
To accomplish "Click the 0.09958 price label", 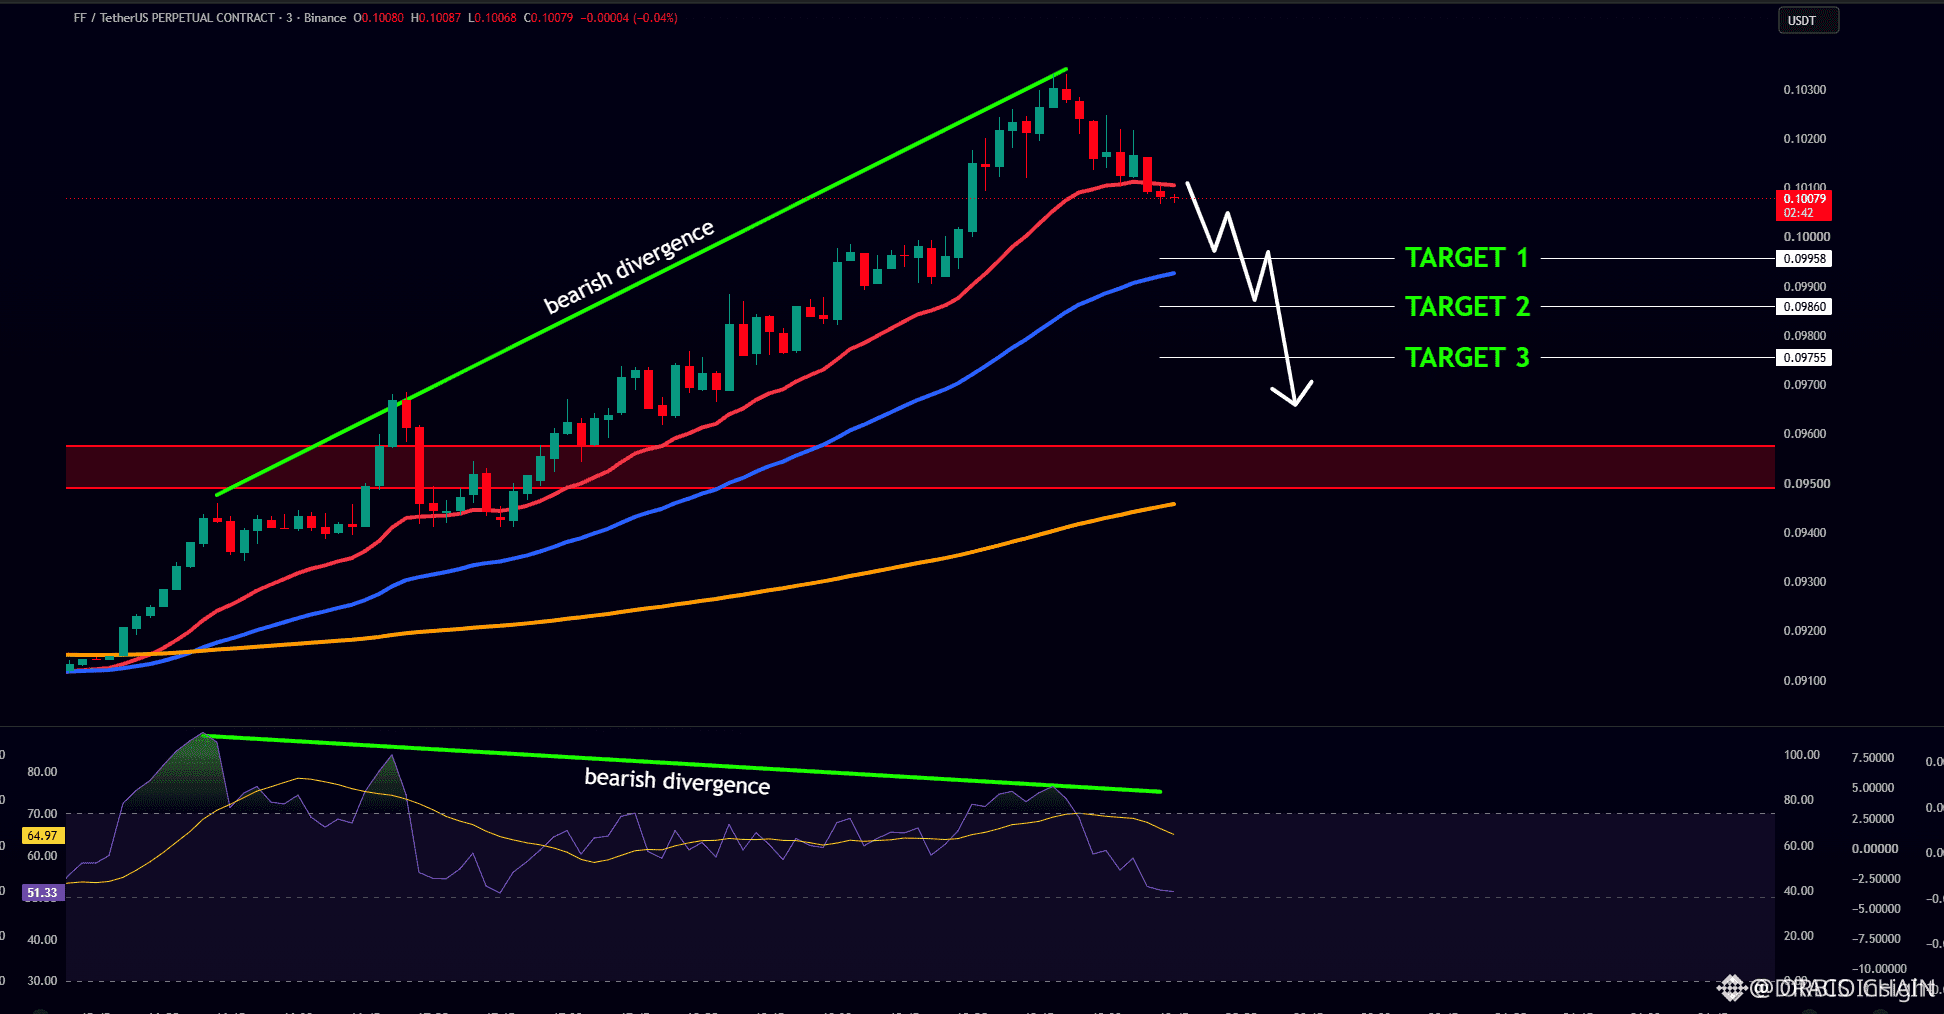I will pyautogui.click(x=1804, y=259).
